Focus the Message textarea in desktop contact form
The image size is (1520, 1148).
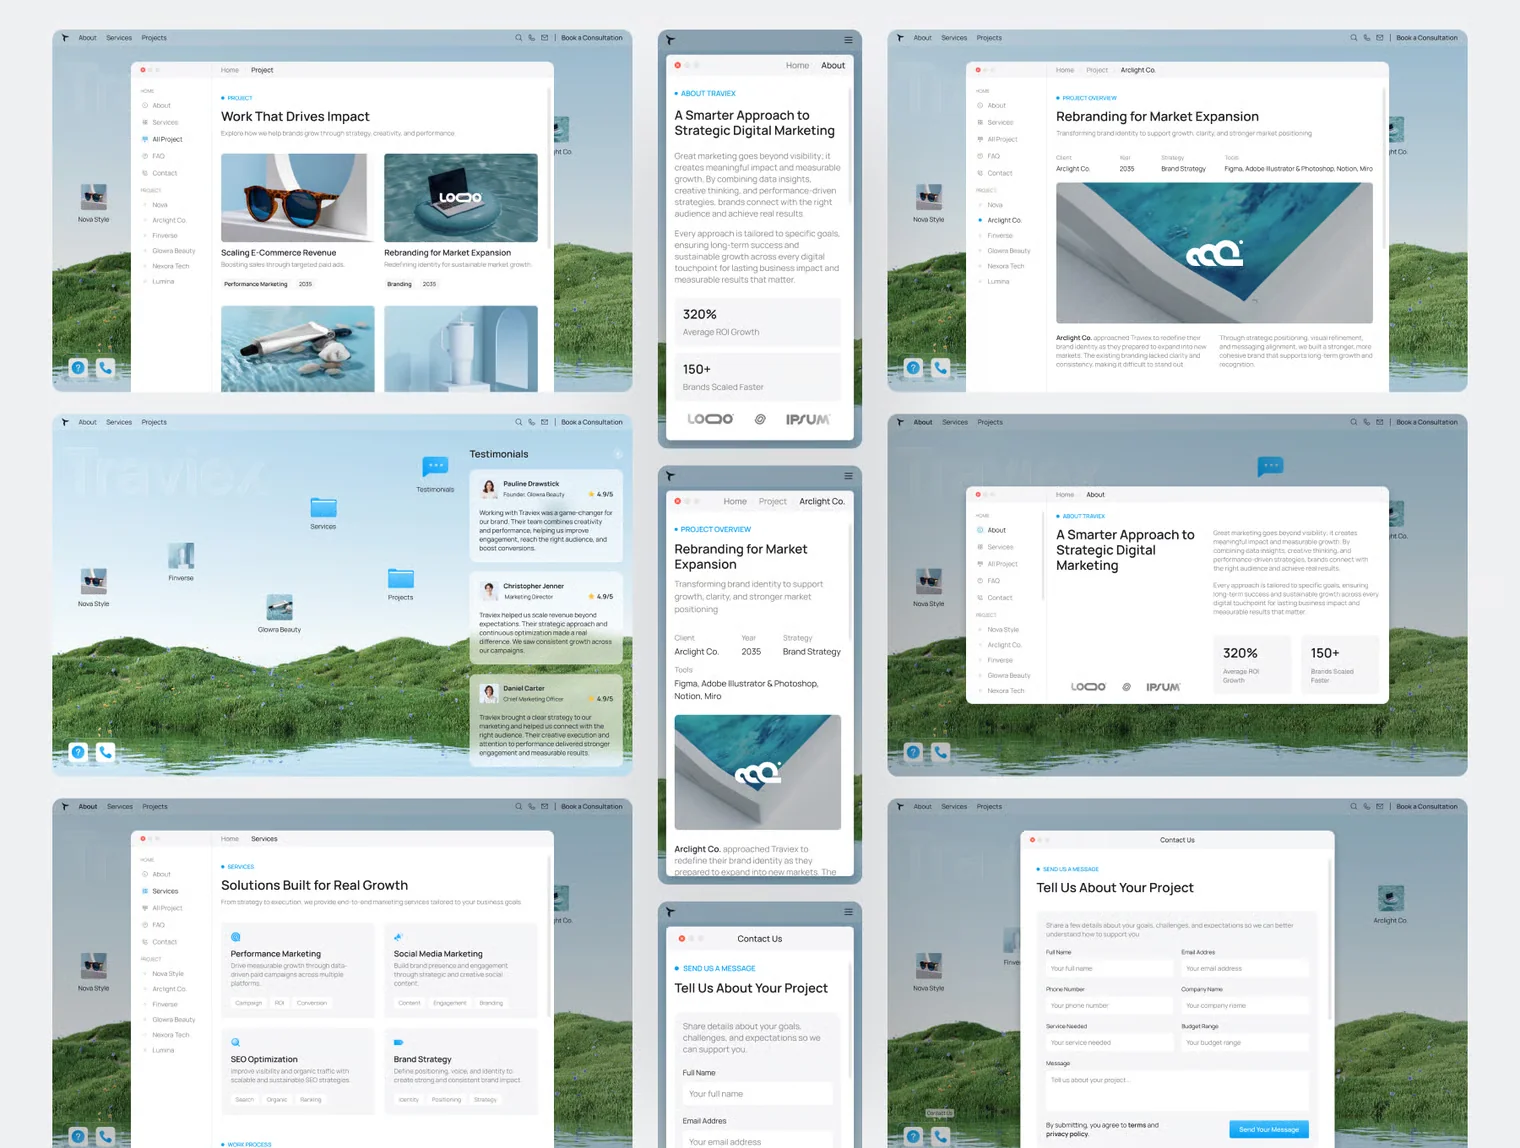pyautogui.click(x=1177, y=1090)
